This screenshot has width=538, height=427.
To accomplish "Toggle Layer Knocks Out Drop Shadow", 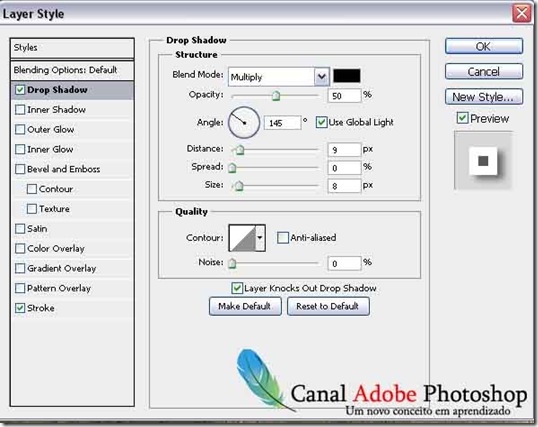I will (x=237, y=288).
